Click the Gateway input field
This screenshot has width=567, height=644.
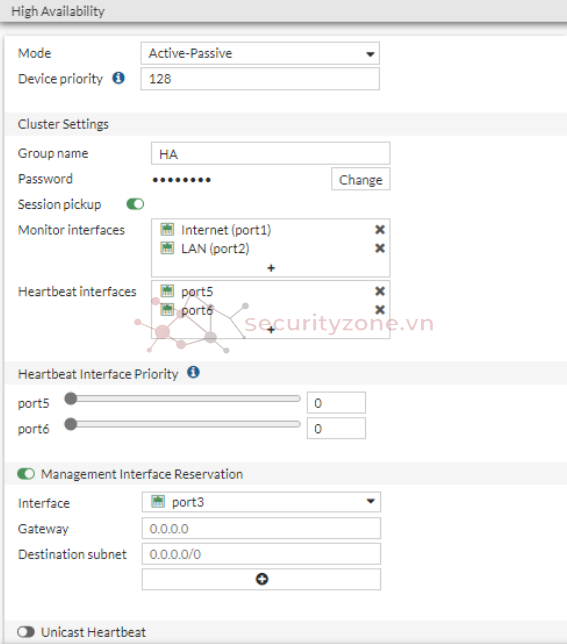point(261,529)
